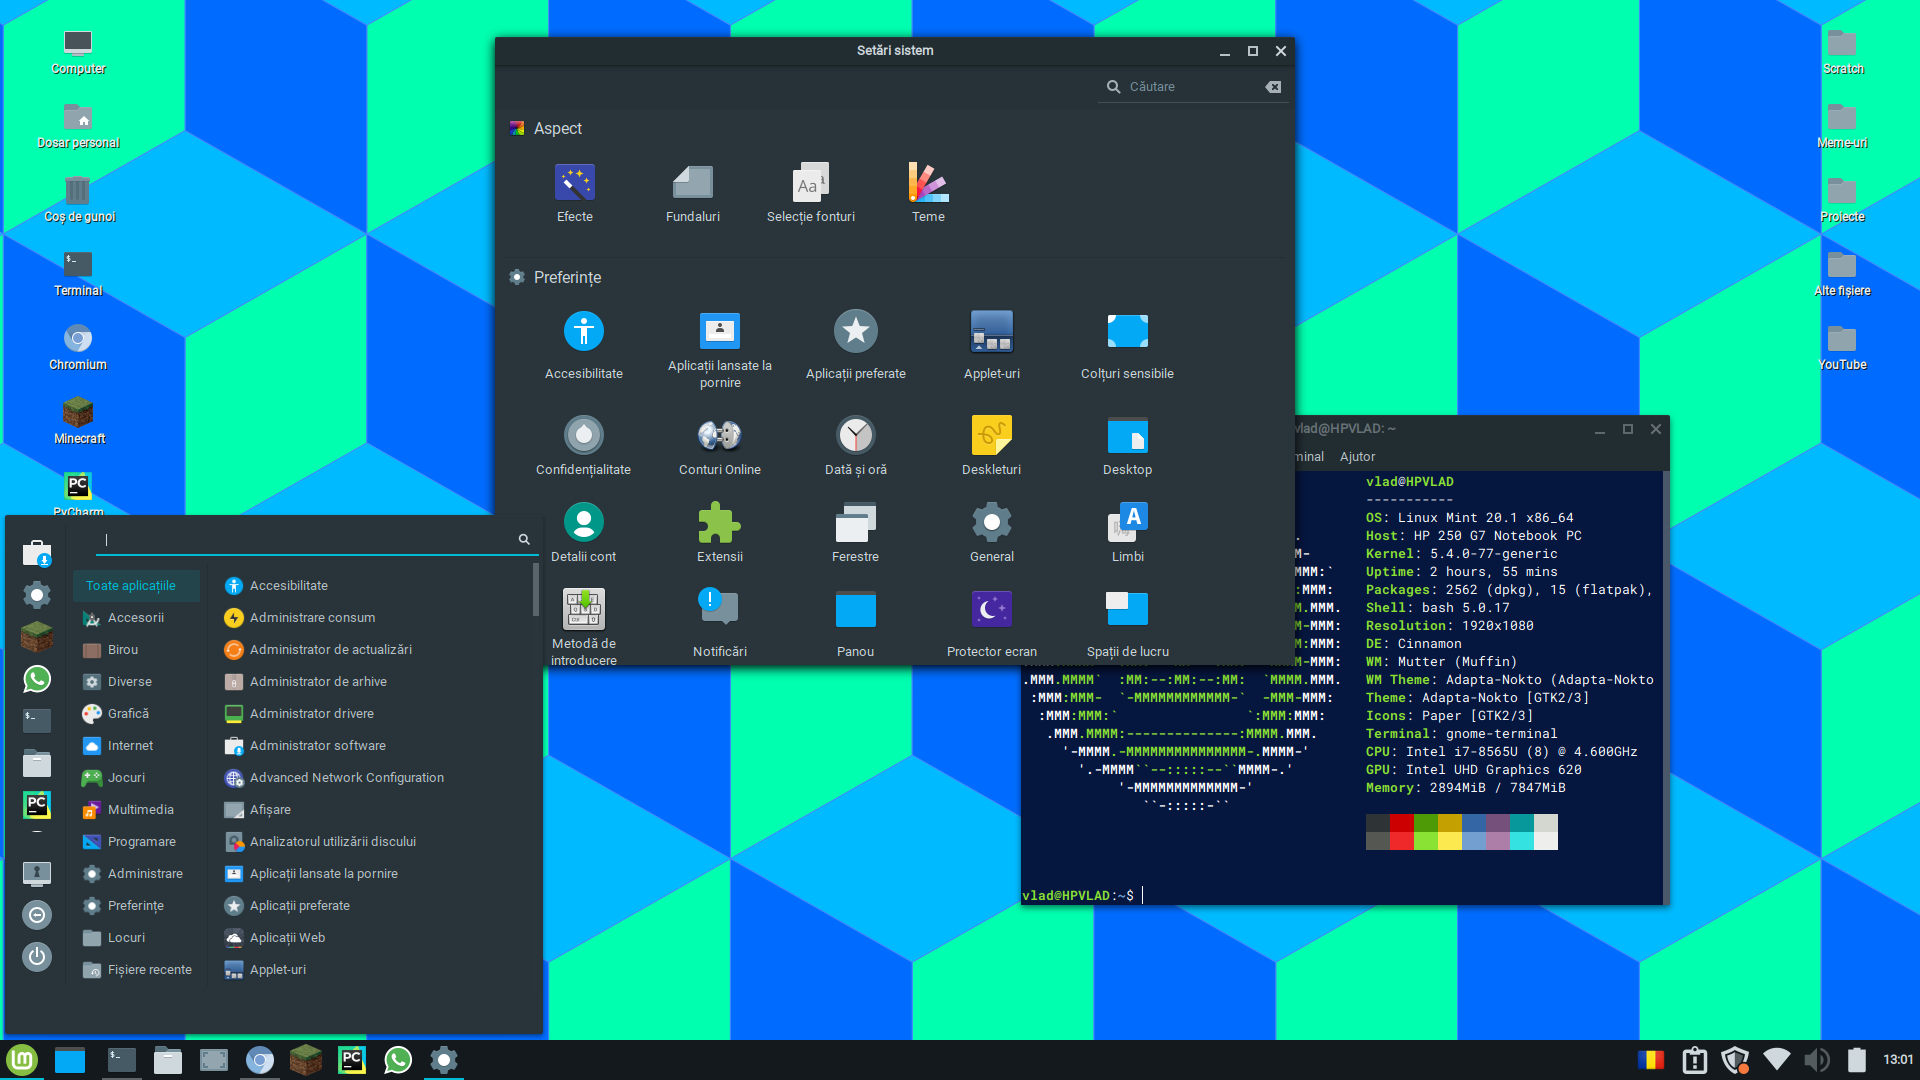Viewport: 1920px width, 1080px height.
Task: Open the Extensii puzzle icon
Action: point(719,523)
